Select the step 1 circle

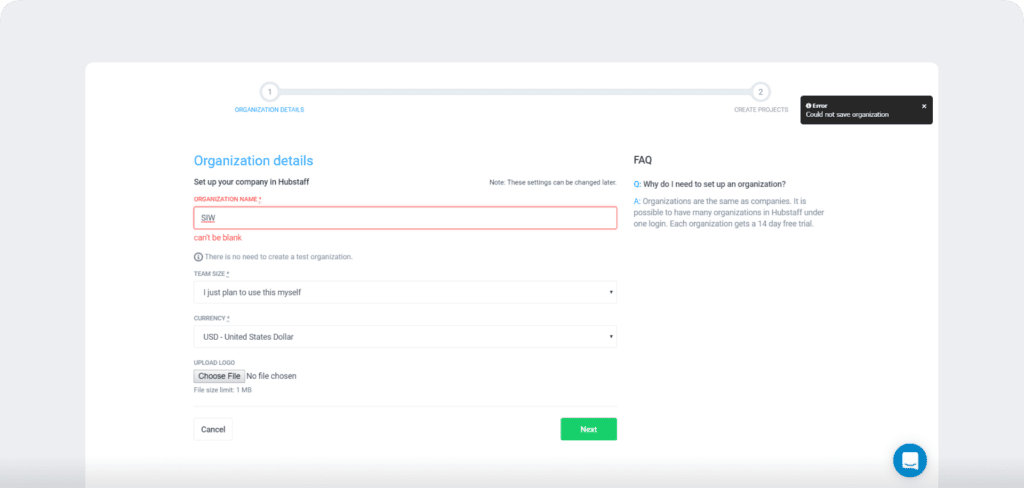270,92
